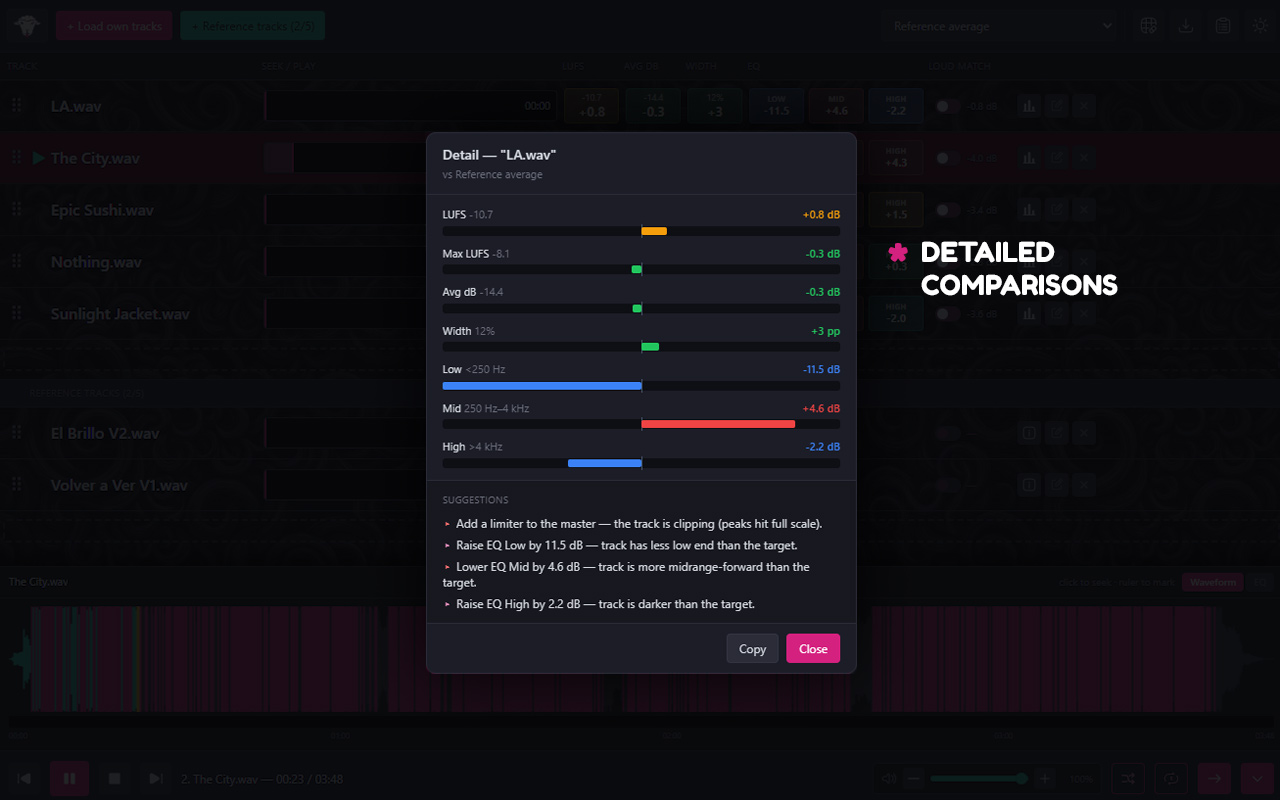Click edit icon for El Brillo V2.wav
The image size is (1280, 800).
click(x=1057, y=434)
